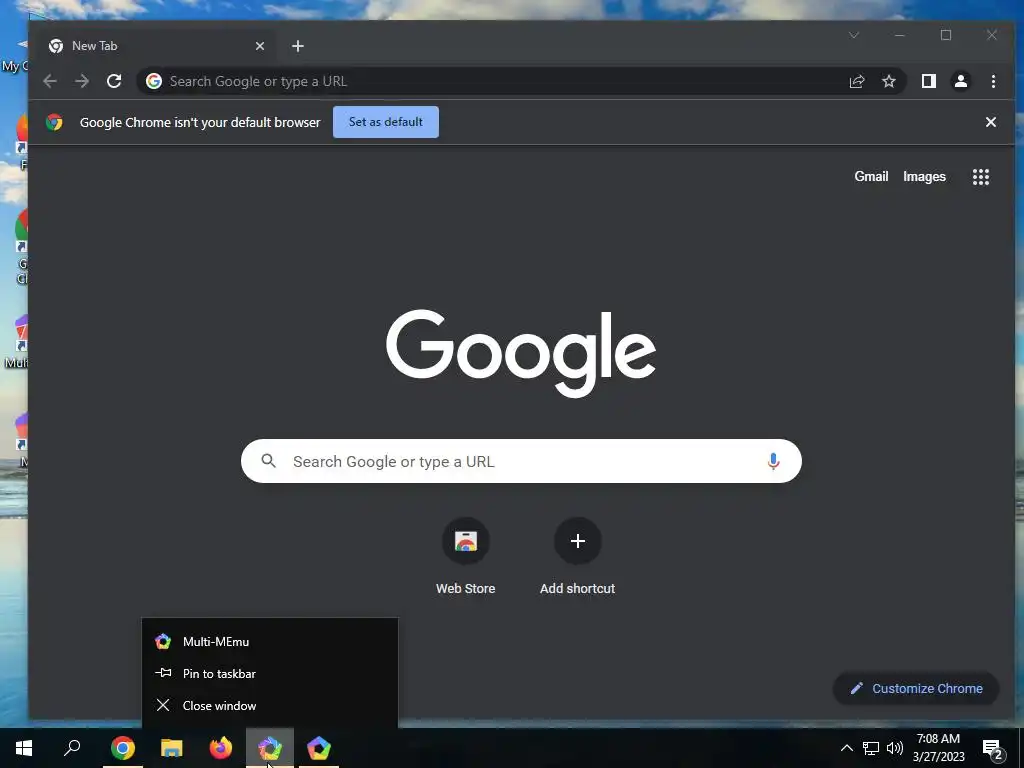Choose Close window in jump list
This screenshot has height=768, width=1024.
pos(270,705)
